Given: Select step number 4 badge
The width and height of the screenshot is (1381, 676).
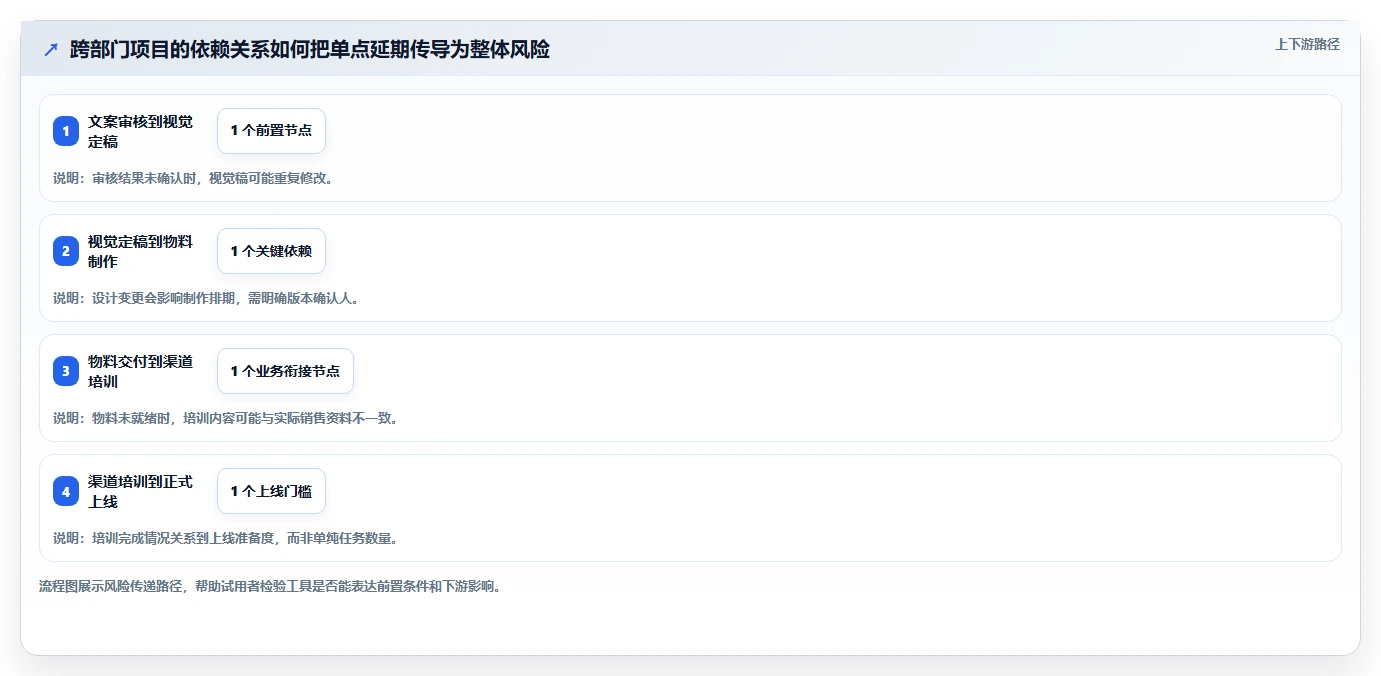Looking at the screenshot, I should 66,491.
